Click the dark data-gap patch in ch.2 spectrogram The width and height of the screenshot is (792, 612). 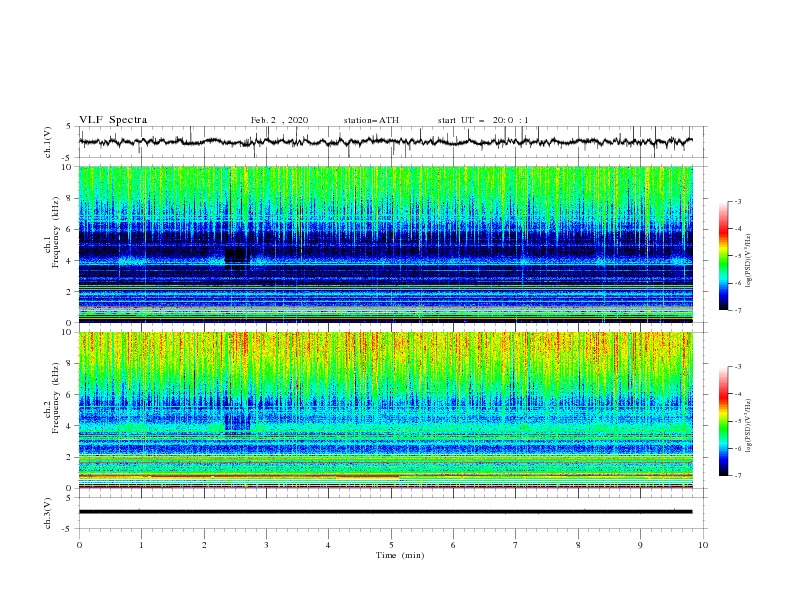(x=237, y=421)
